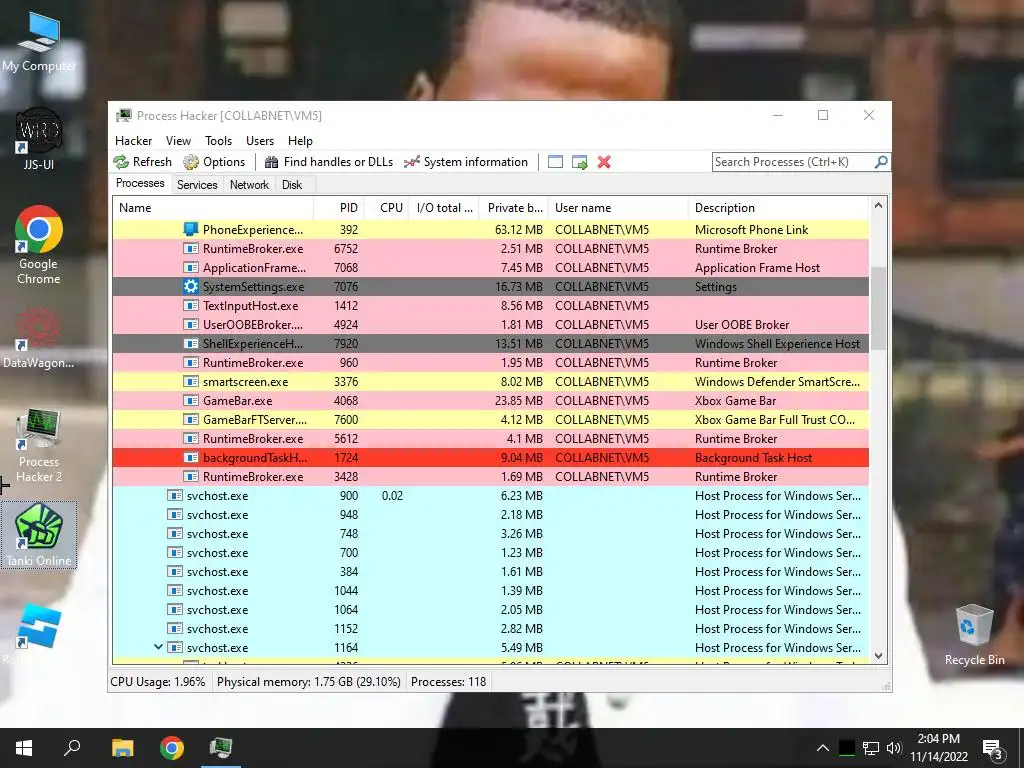Sort by the Description column header

pyautogui.click(x=778, y=208)
